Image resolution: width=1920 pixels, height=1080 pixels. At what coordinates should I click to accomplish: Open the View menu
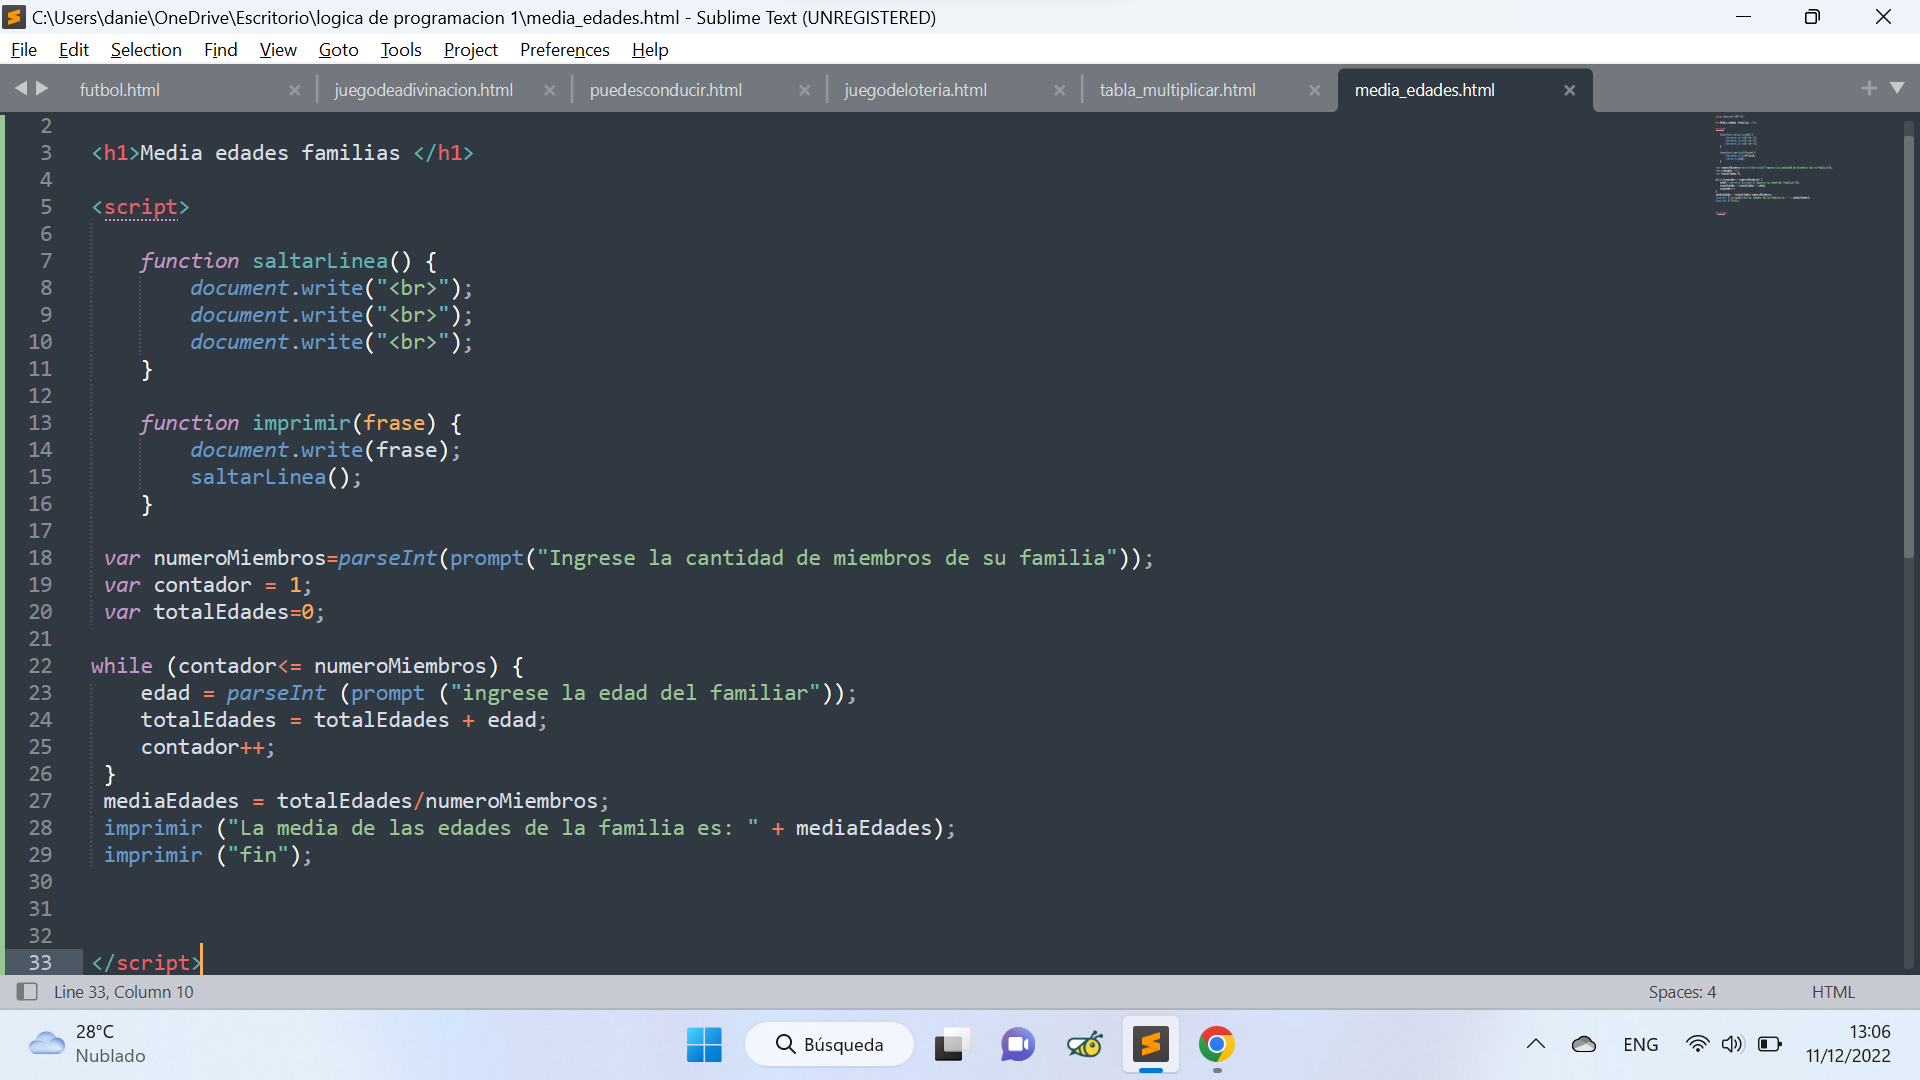coord(278,50)
